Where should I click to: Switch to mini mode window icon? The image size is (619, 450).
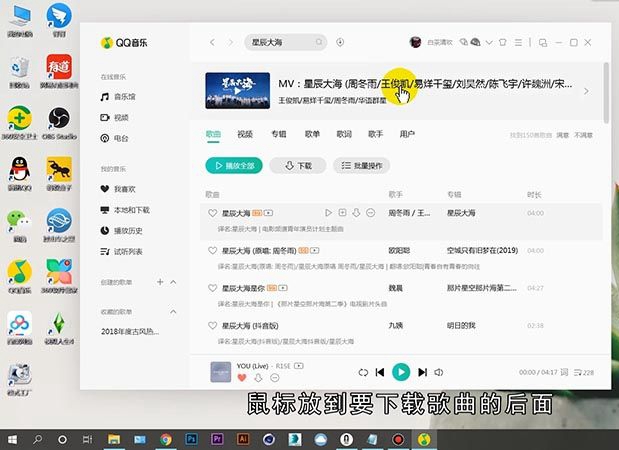tap(543, 43)
